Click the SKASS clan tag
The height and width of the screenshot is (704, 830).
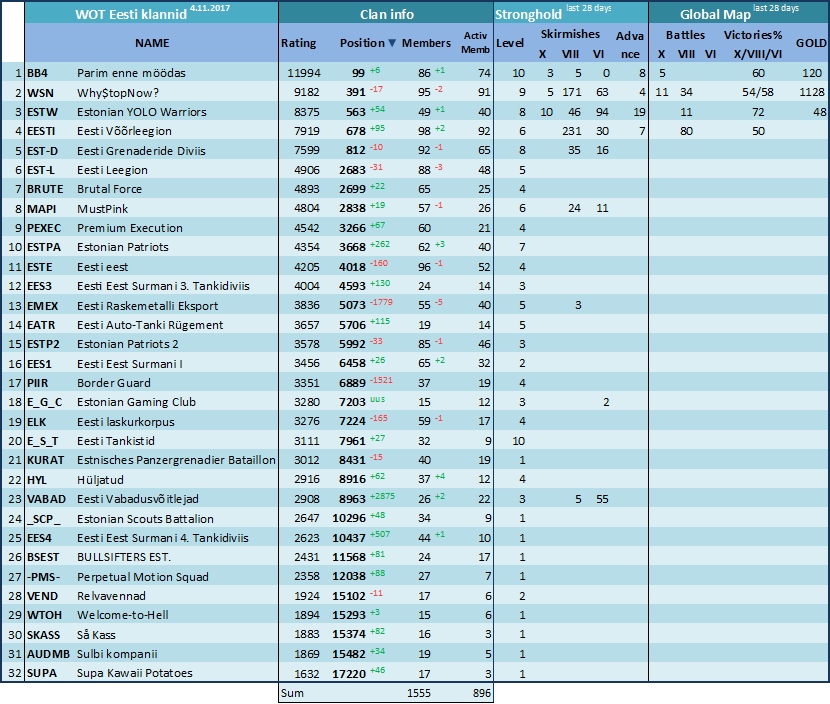(x=43, y=635)
